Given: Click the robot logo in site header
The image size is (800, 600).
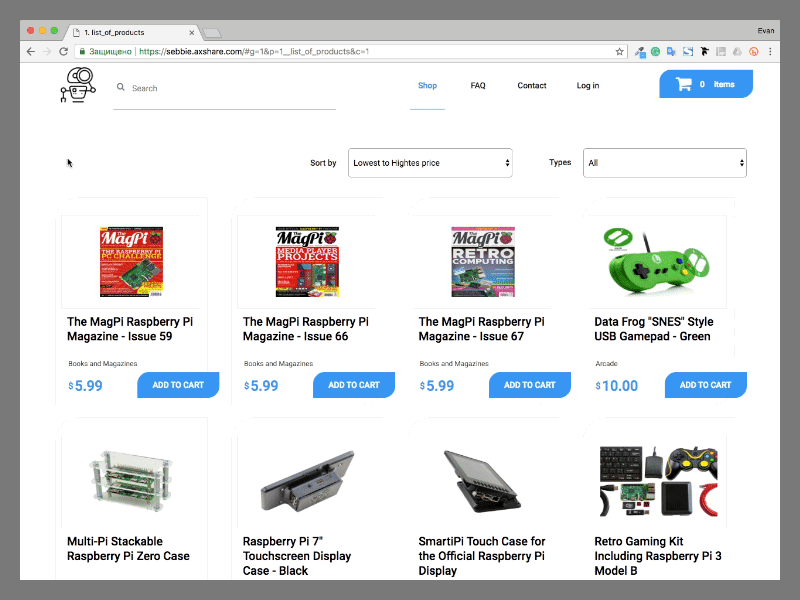Looking at the screenshot, I should [78, 85].
